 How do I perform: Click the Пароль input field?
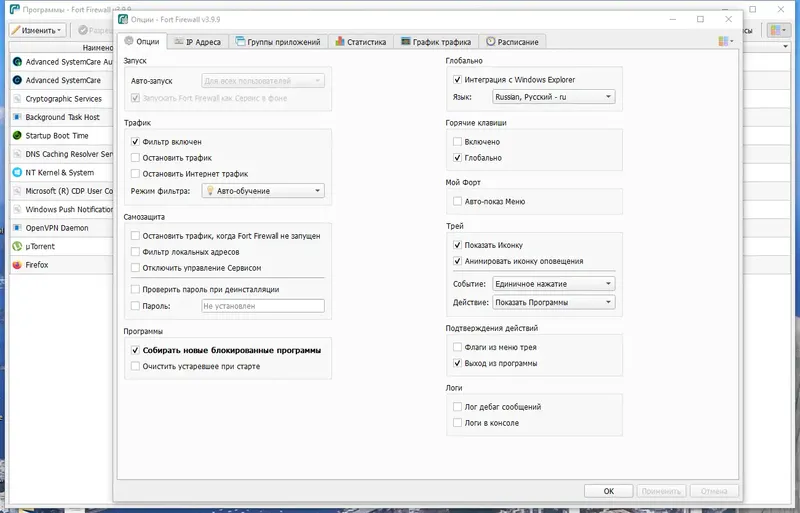[x=263, y=306]
